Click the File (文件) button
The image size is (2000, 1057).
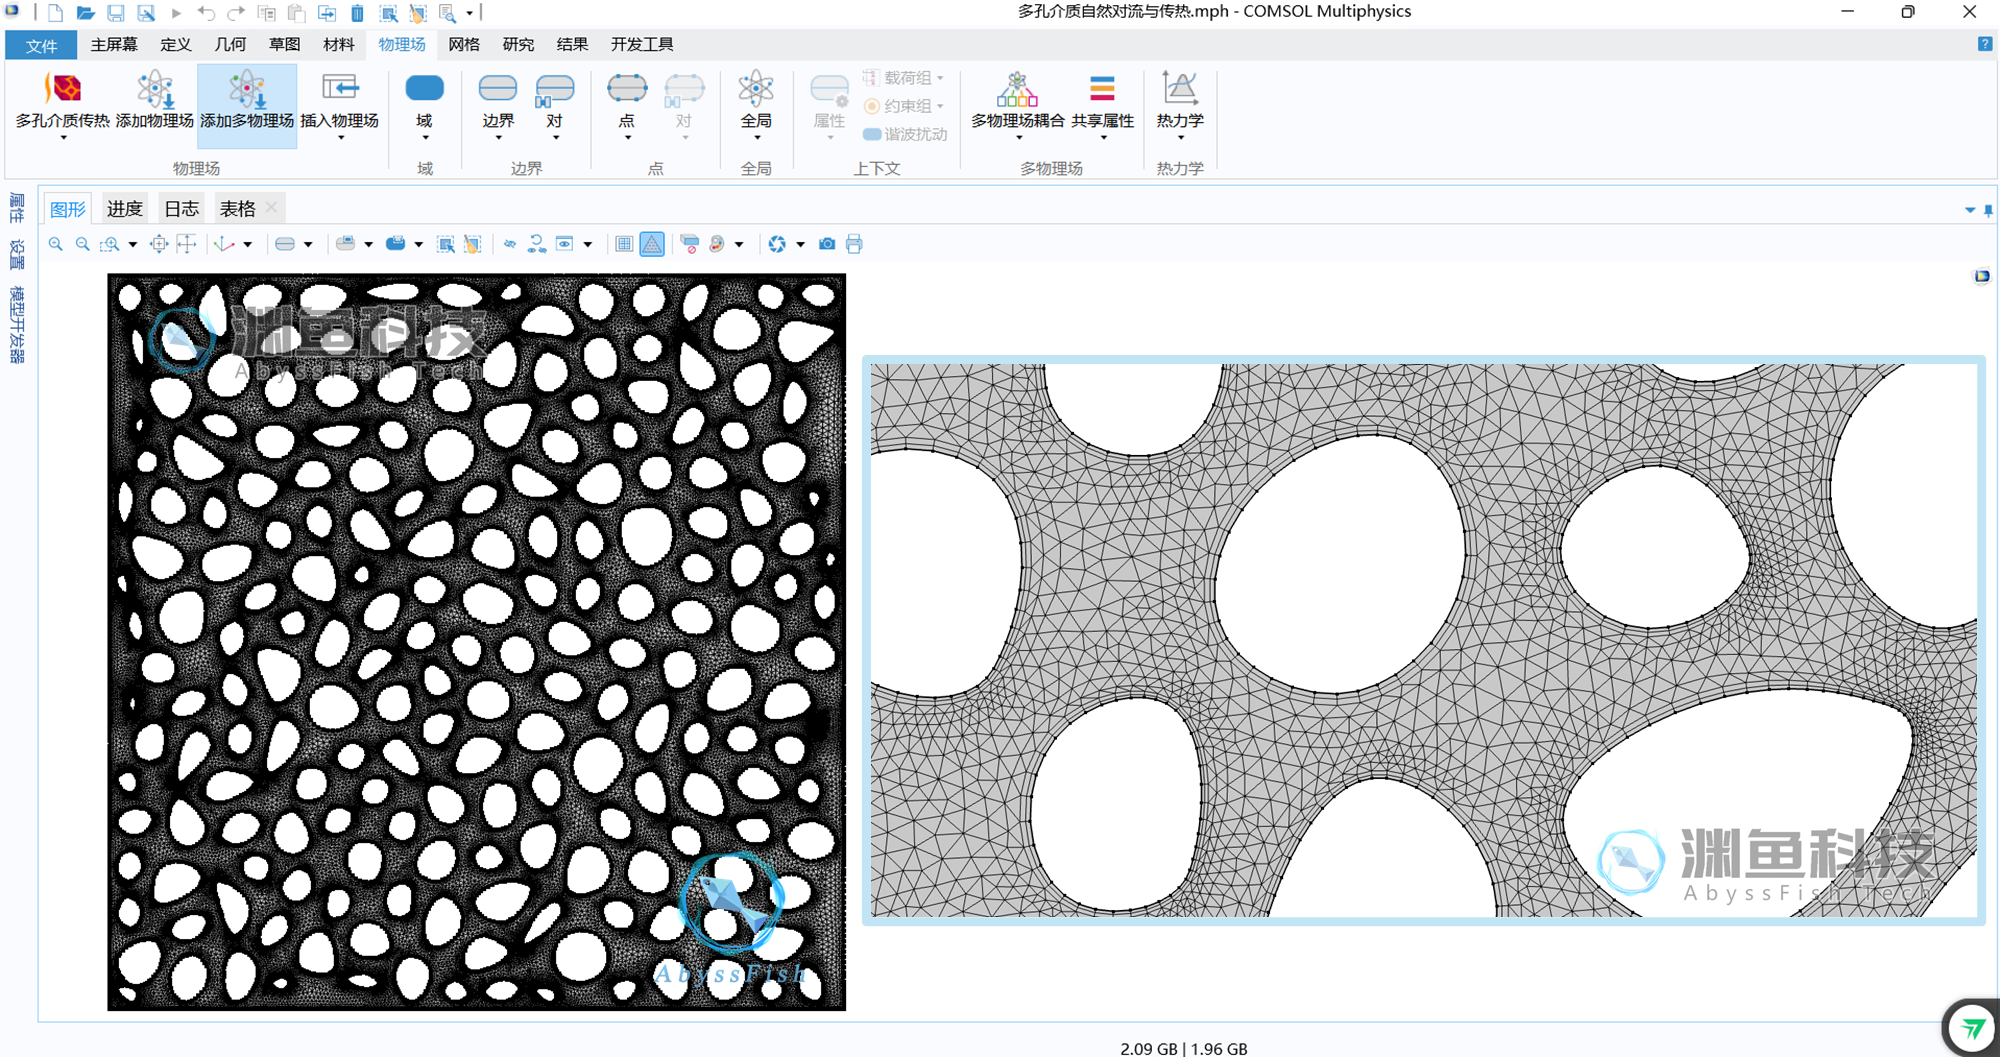(41, 45)
